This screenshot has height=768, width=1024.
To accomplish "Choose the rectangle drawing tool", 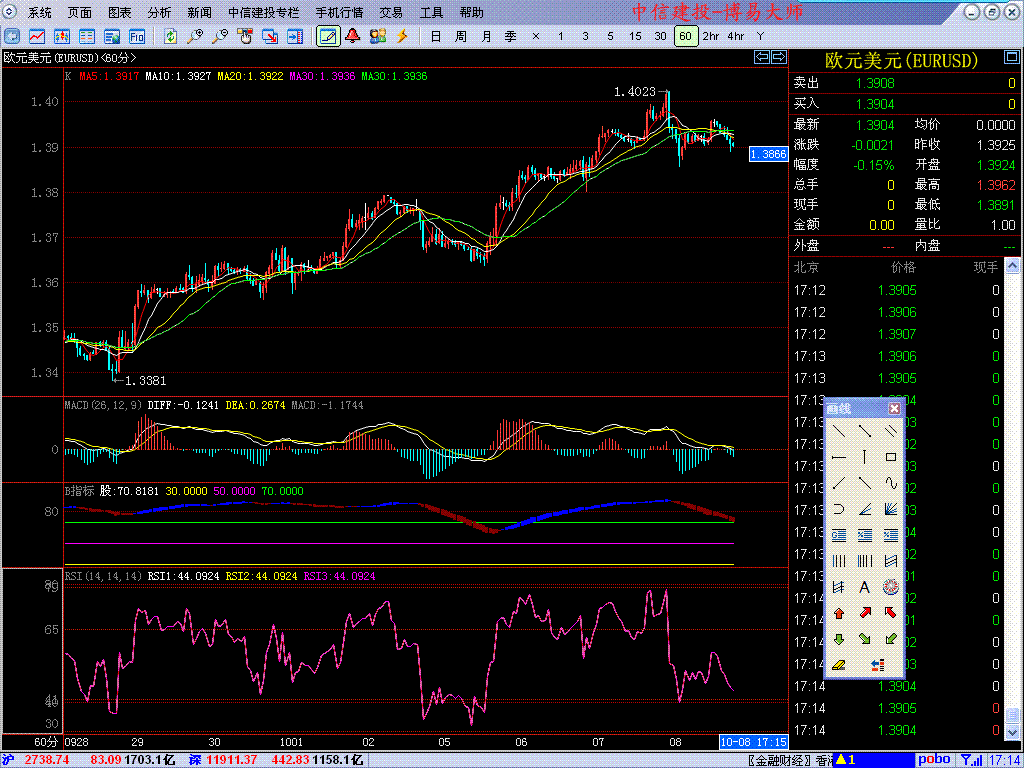I will click(890, 457).
